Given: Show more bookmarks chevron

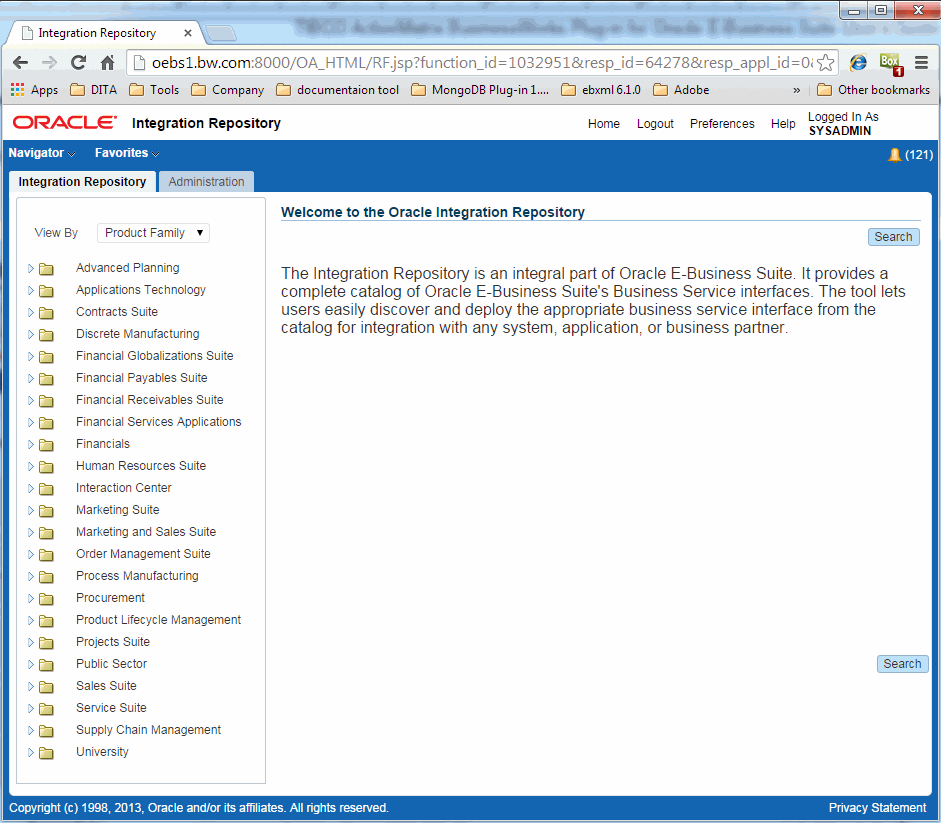Looking at the screenshot, I should pos(796,90).
